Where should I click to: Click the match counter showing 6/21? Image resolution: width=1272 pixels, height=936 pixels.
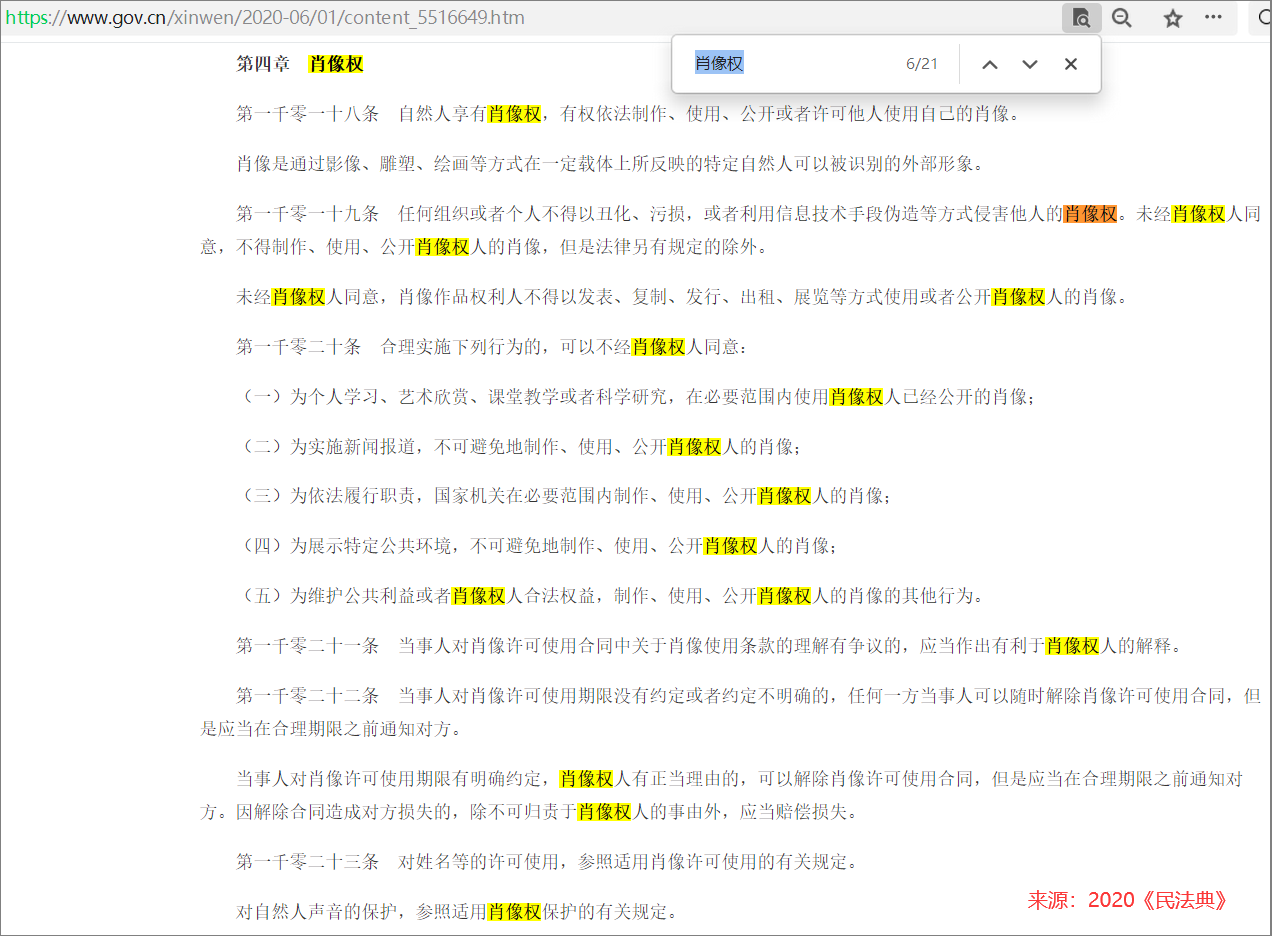tap(921, 62)
